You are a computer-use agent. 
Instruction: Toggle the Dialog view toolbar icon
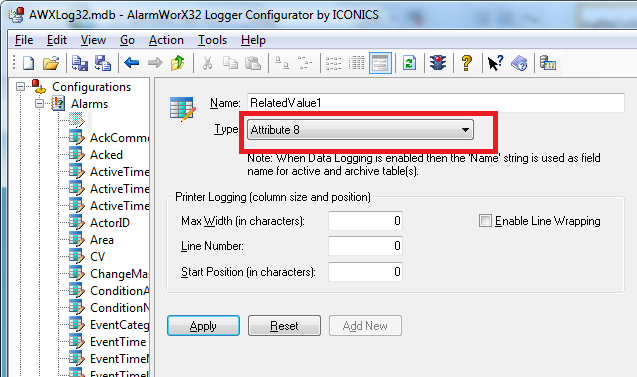coord(380,63)
